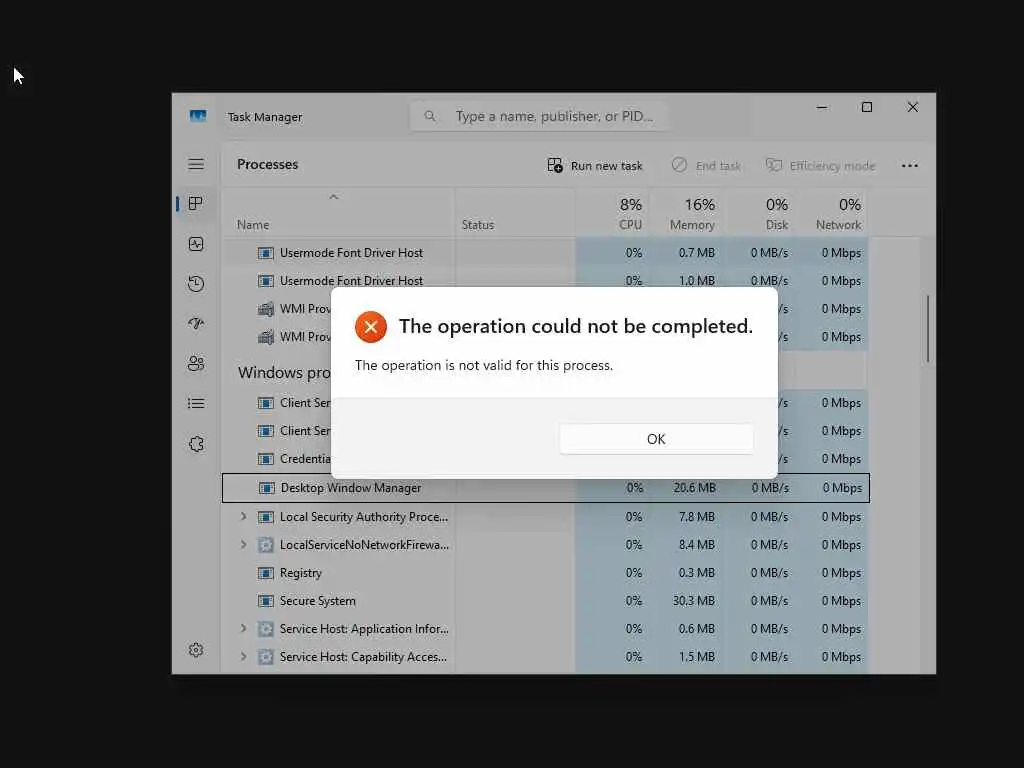
Task: Click the search box in Task Manager
Action: [539, 116]
